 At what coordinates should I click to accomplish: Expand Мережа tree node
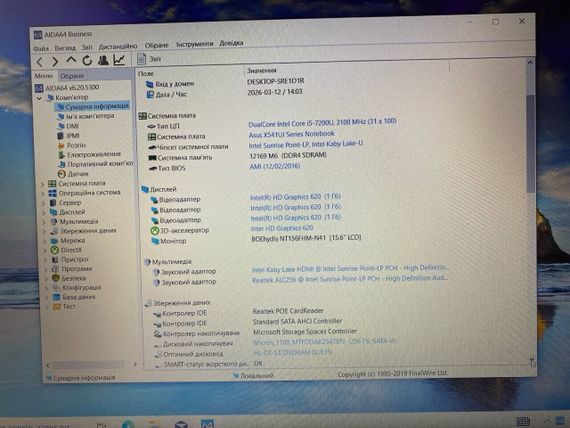coord(45,241)
